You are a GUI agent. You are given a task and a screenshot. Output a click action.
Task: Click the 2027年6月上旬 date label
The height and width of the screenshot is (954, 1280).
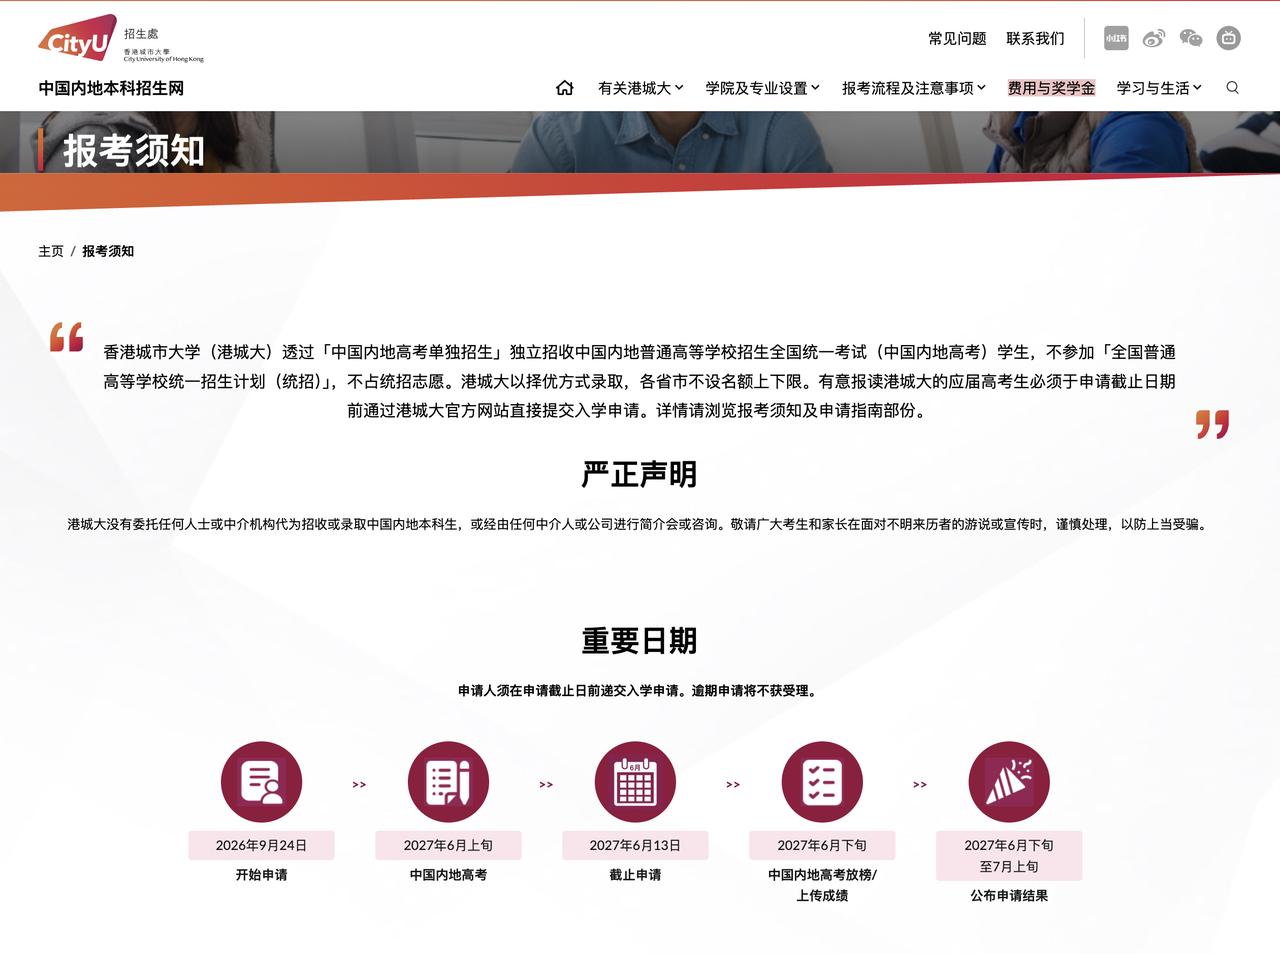tap(448, 845)
